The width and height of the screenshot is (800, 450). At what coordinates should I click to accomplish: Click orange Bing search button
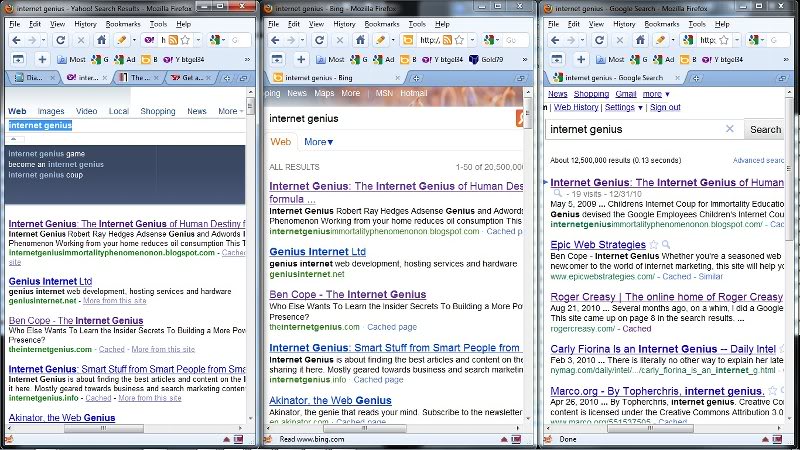[519, 118]
